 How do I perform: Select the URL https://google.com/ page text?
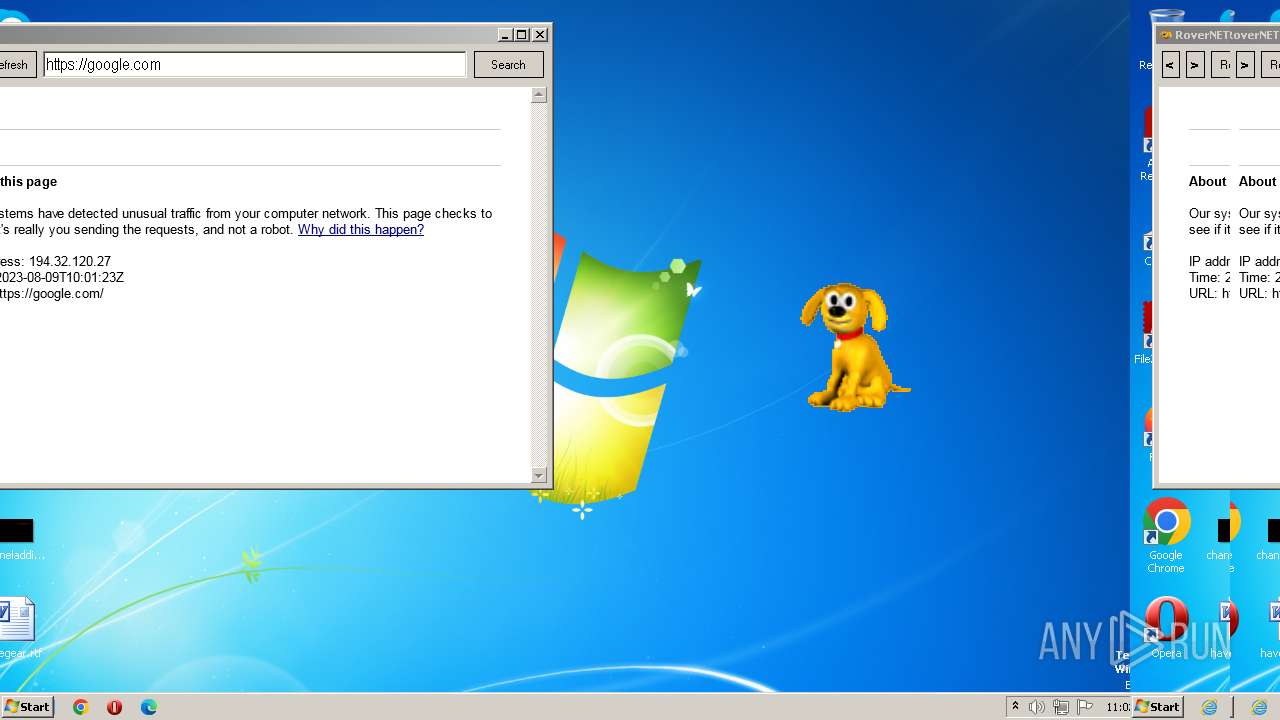pyautogui.click(x=52, y=293)
